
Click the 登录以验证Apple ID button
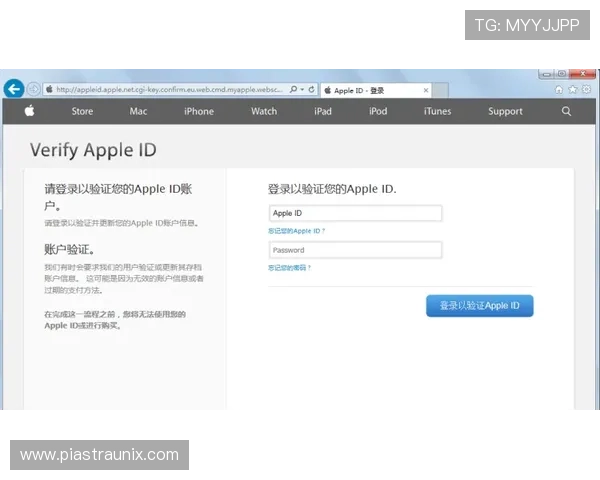479,305
